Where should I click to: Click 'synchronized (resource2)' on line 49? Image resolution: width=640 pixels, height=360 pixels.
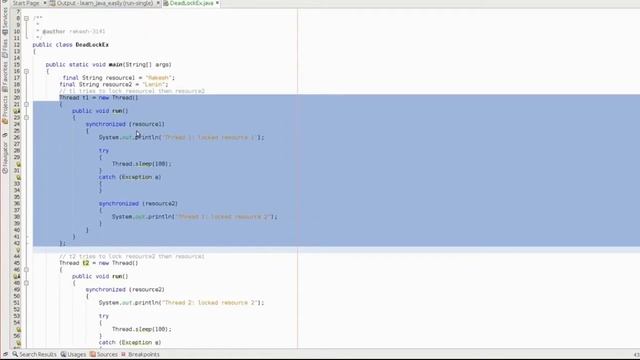point(125,289)
